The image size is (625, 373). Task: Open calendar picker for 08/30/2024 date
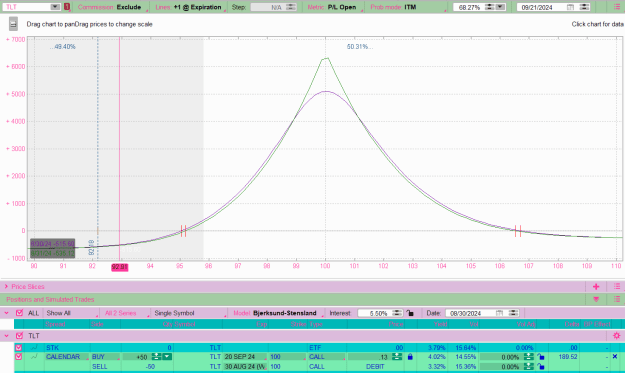[499, 313]
